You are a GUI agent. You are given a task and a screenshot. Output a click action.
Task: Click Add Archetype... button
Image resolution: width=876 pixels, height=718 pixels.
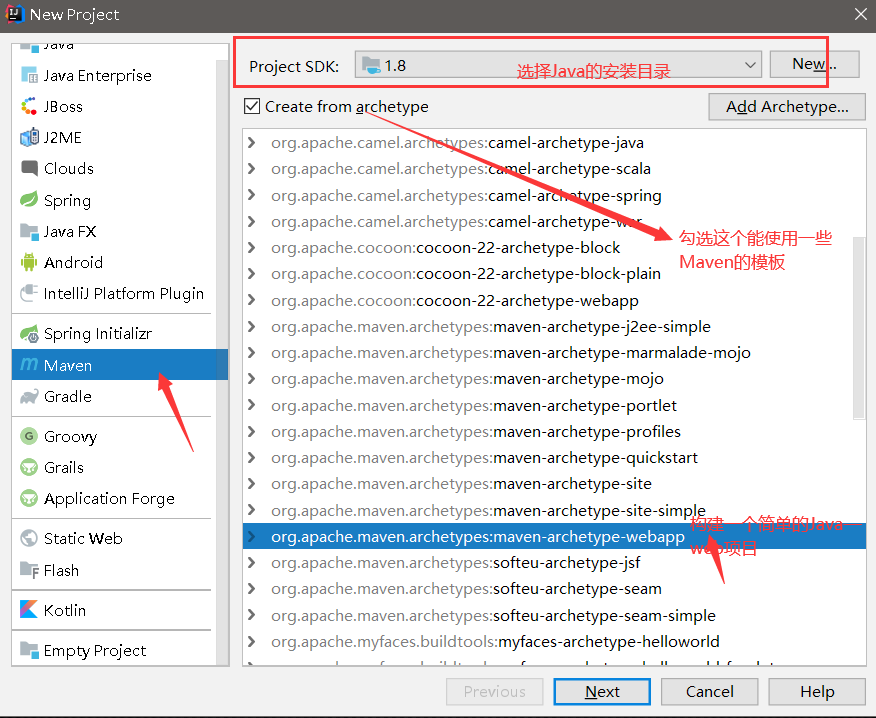click(787, 106)
